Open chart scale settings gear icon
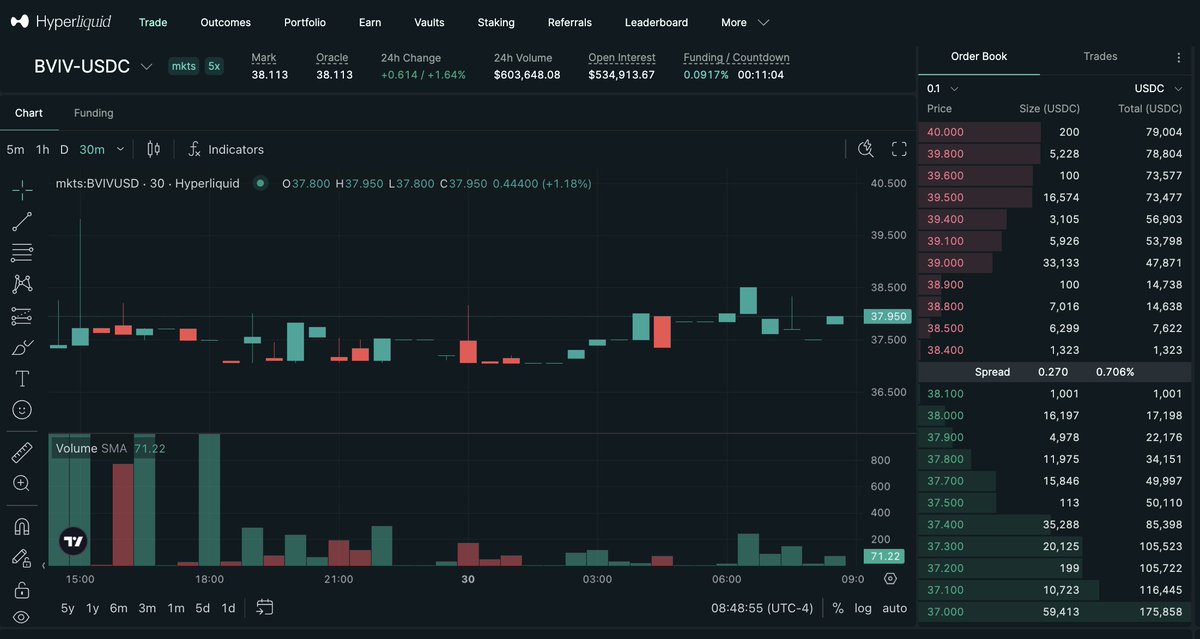 pyautogui.click(x=891, y=579)
